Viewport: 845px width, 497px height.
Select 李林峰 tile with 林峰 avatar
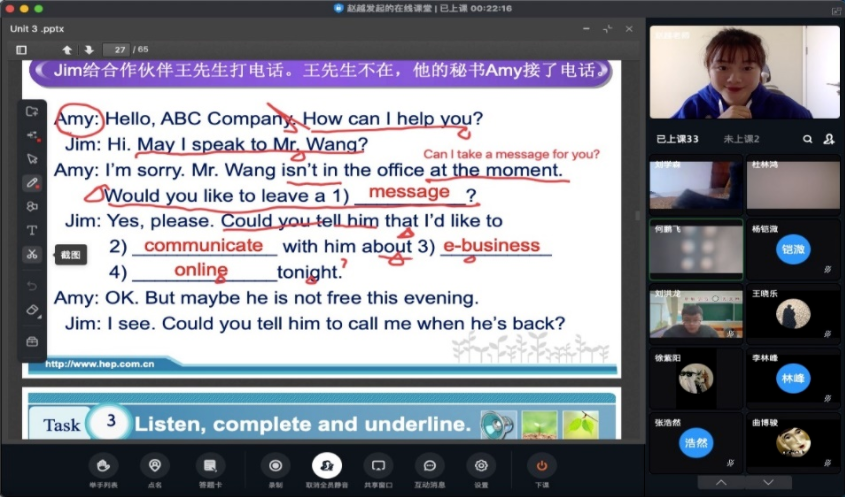click(x=793, y=378)
